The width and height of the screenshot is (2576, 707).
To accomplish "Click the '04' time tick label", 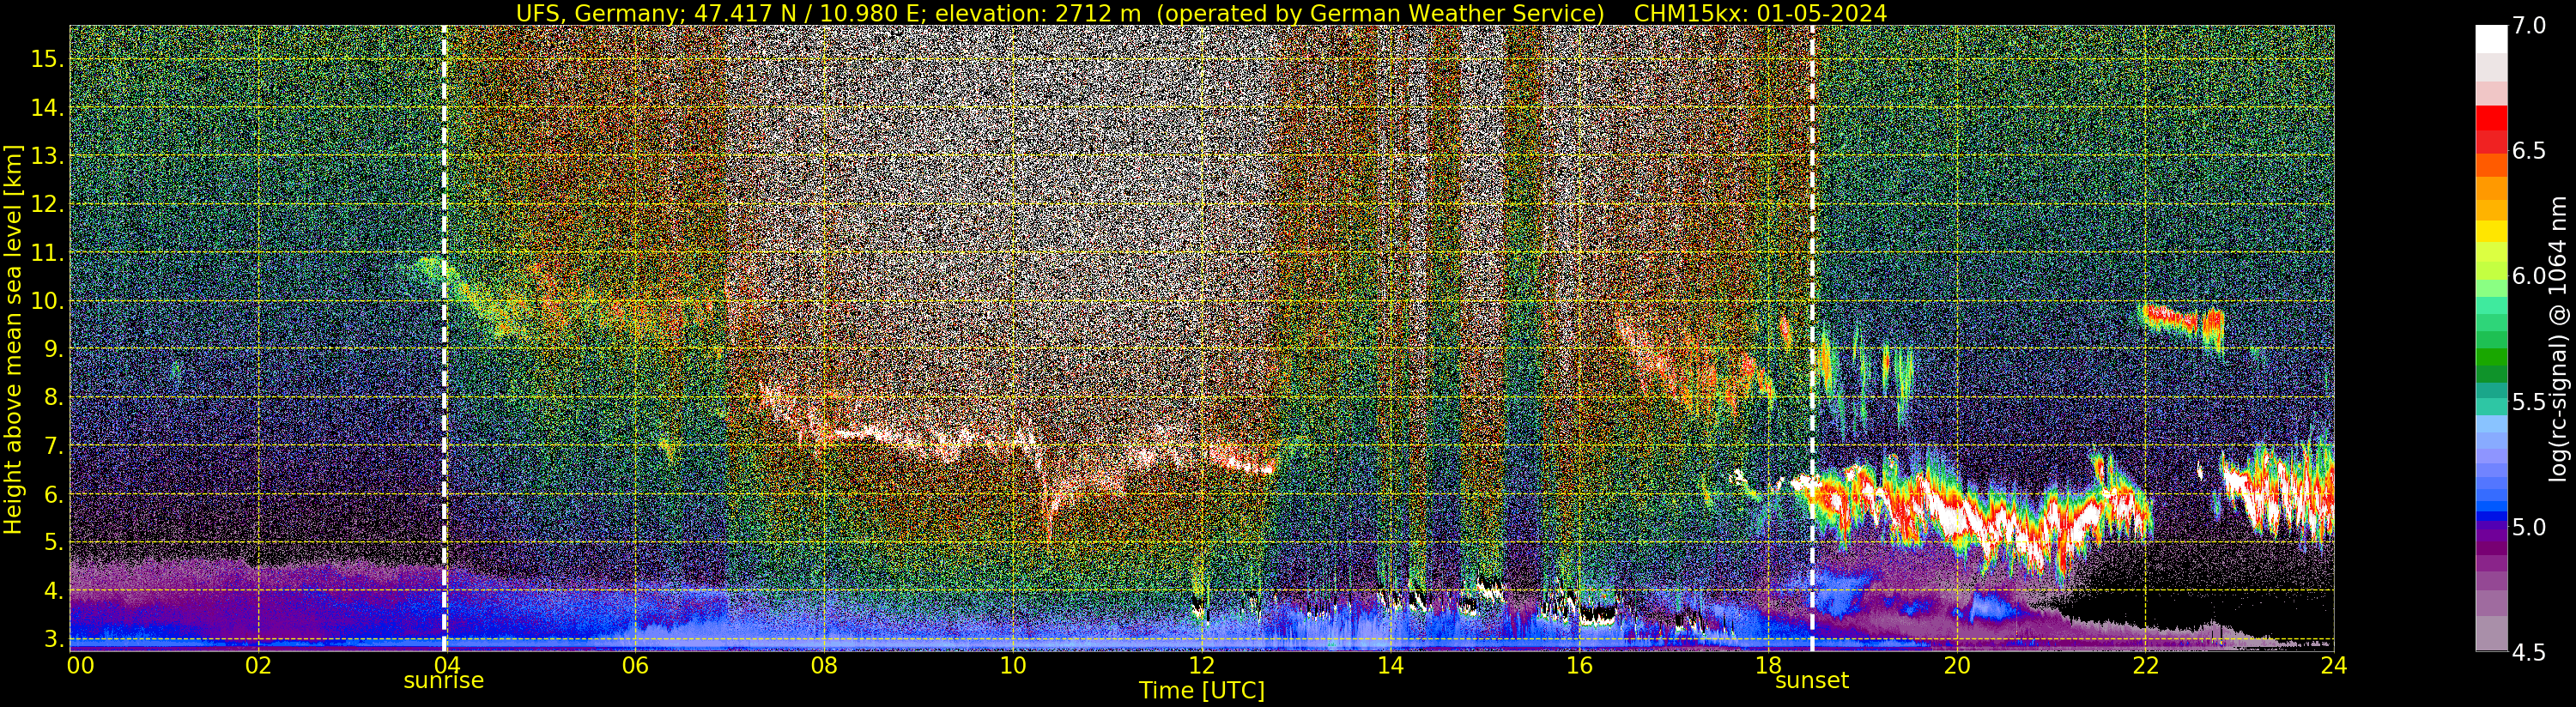I will click(x=446, y=665).
